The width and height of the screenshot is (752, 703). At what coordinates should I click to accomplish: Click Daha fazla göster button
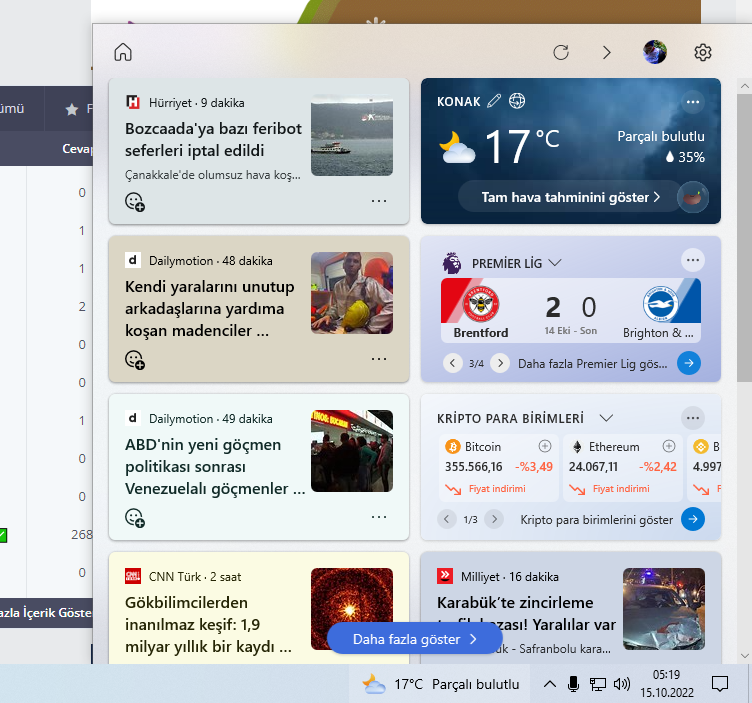click(415, 639)
